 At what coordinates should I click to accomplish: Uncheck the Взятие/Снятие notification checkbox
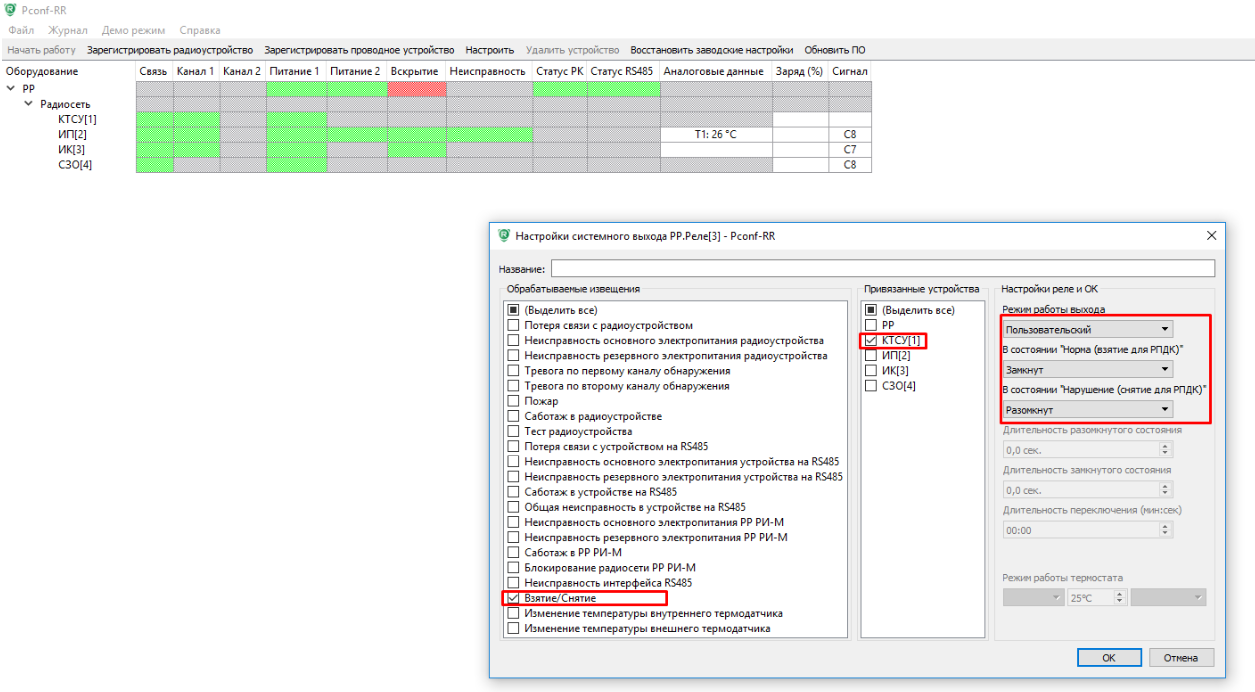click(x=514, y=598)
